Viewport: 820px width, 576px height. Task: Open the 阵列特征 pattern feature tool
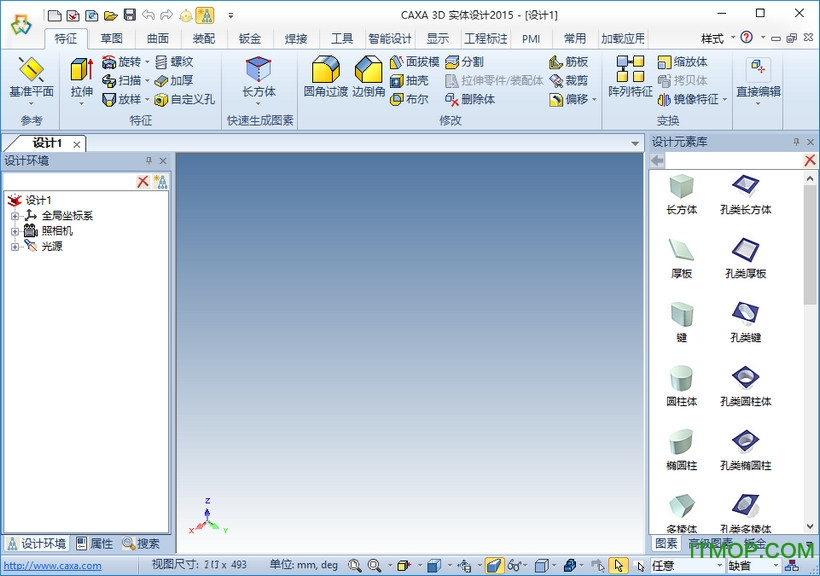[630, 77]
